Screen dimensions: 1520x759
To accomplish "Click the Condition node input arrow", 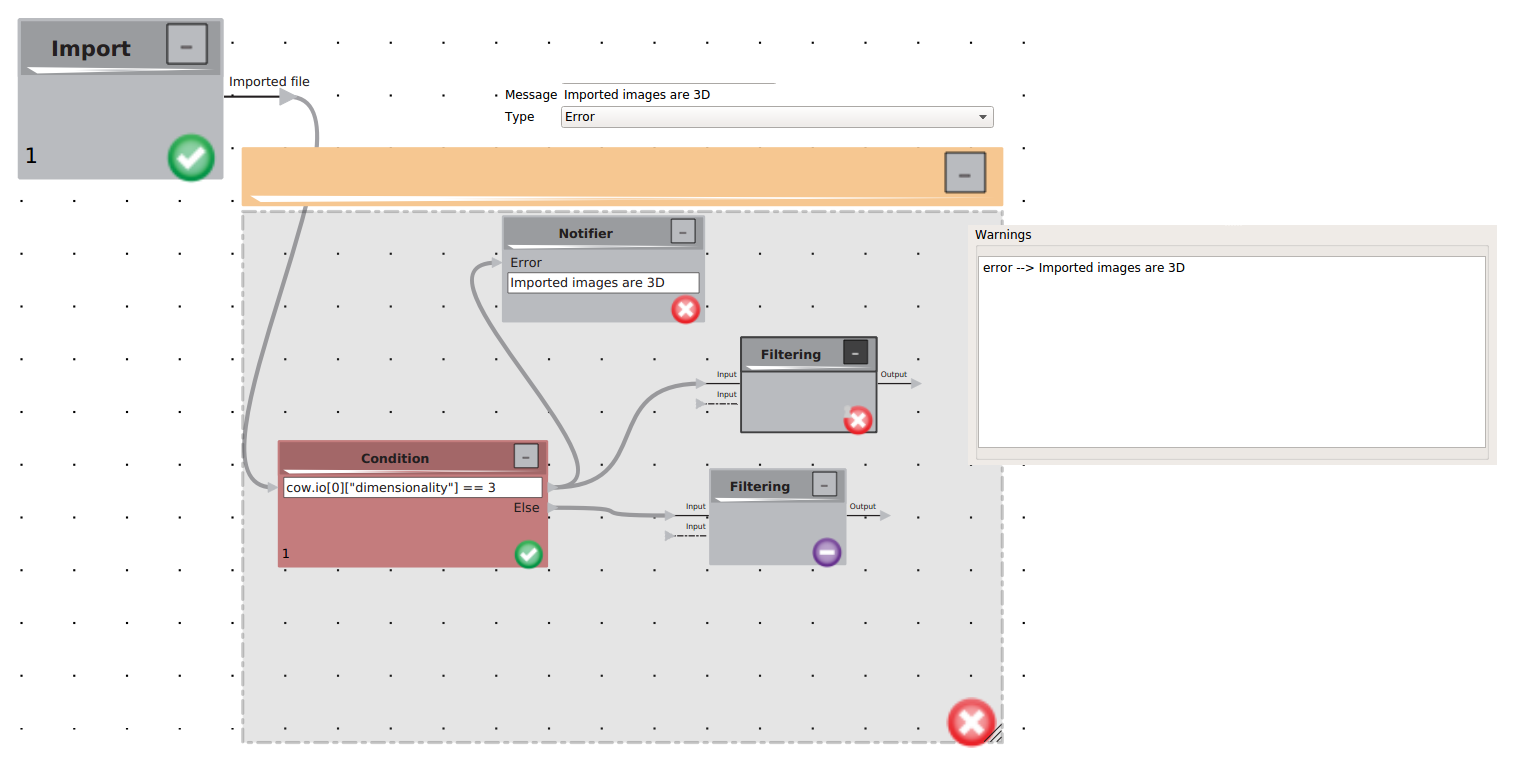I will point(272,487).
